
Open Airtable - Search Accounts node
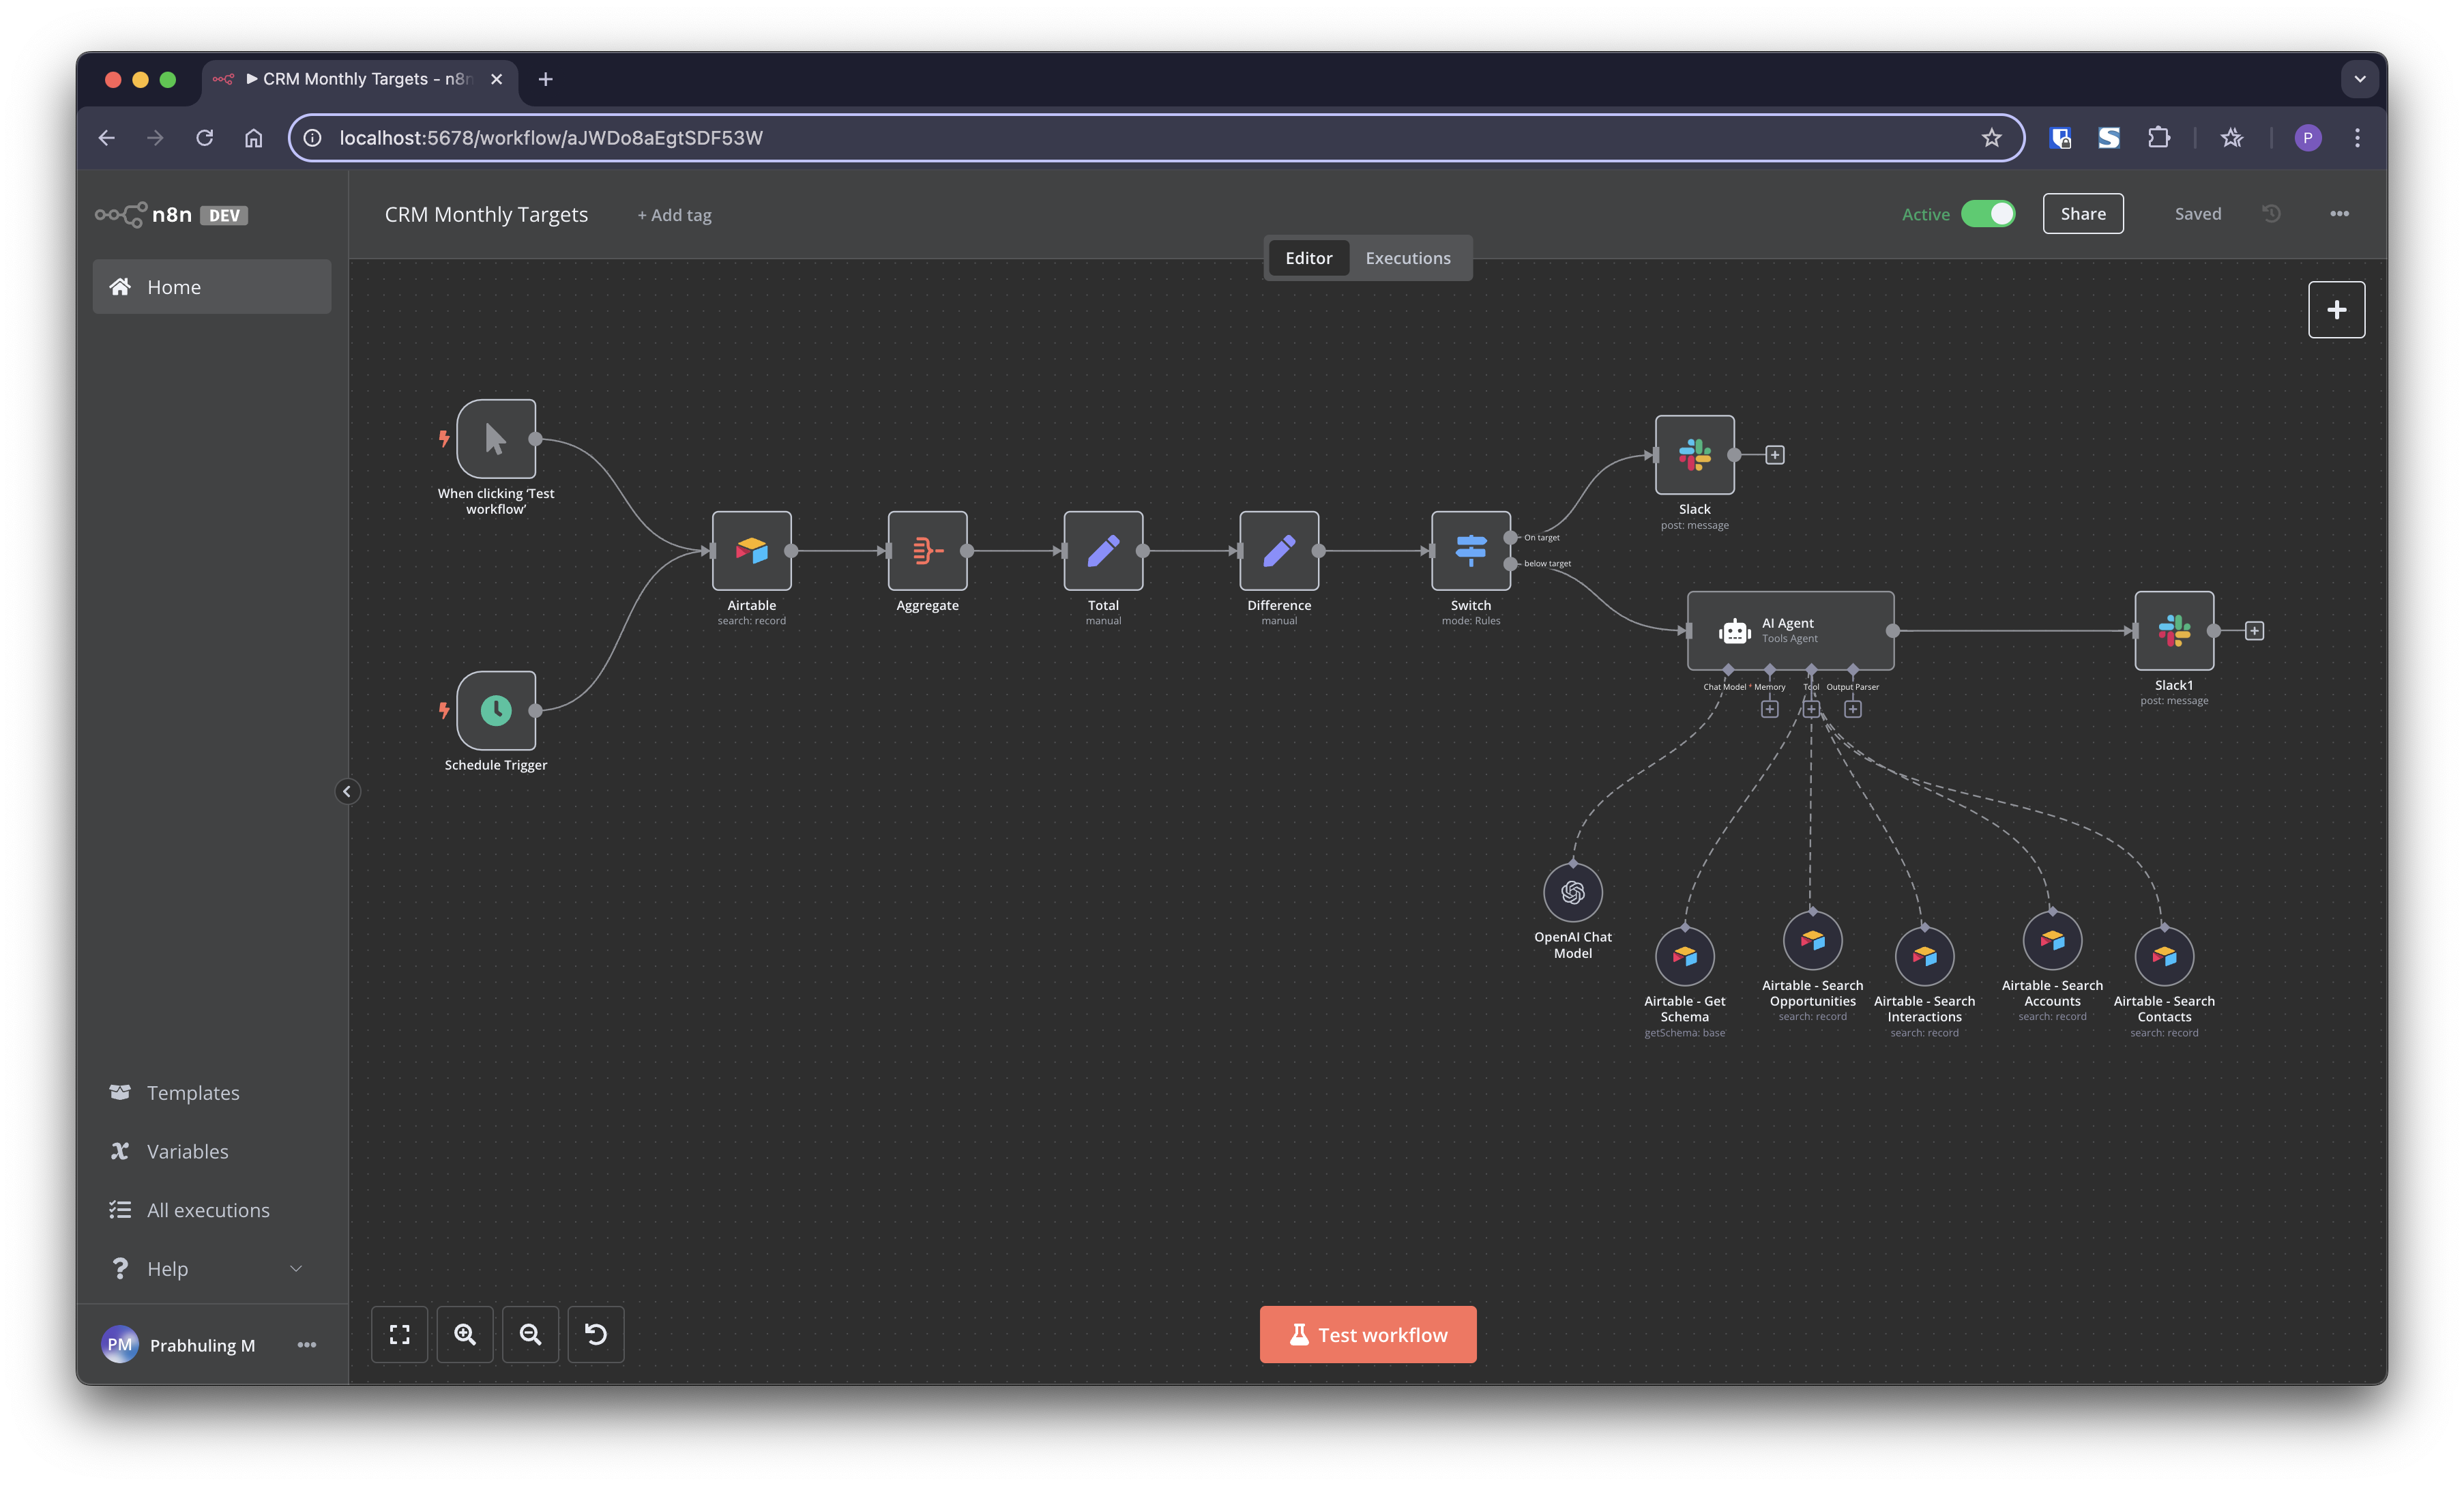coord(2052,941)
